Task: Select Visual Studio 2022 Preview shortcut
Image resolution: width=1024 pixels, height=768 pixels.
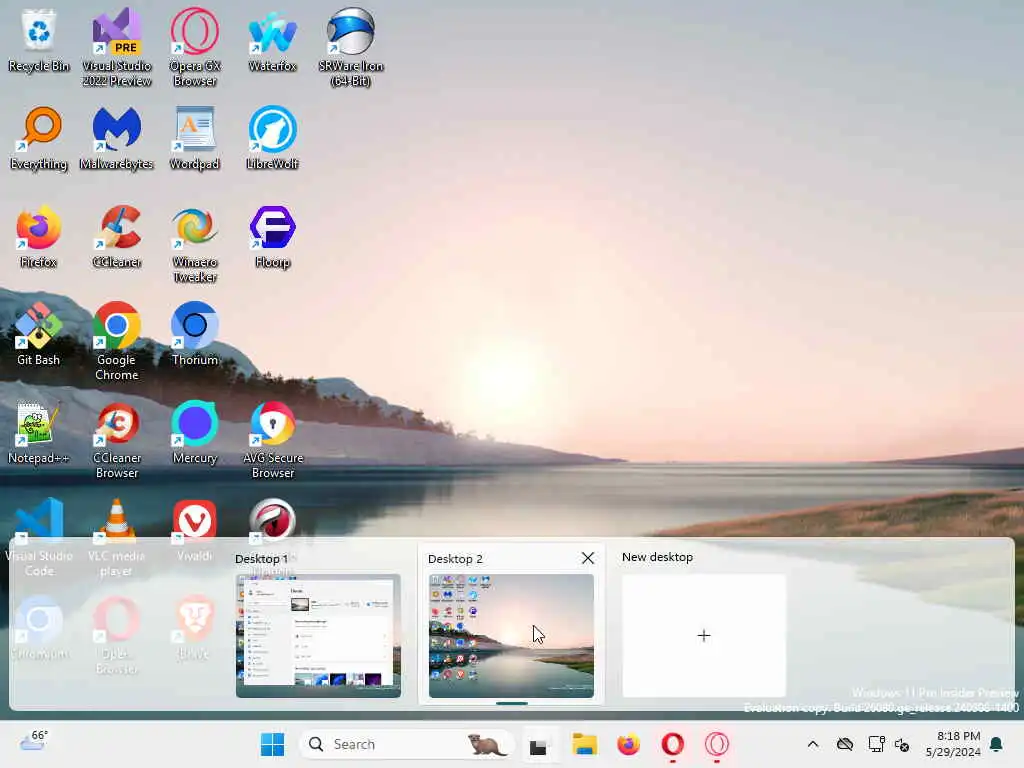Action: tap(116, 48)
